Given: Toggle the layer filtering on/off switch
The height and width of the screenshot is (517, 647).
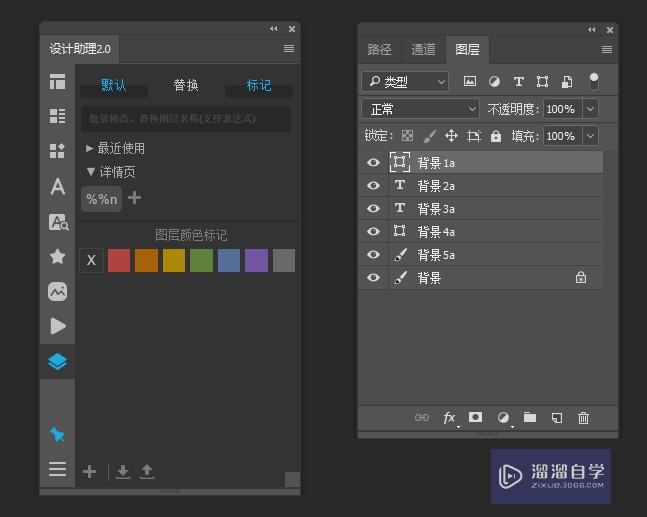Looking at the screenshot, I should [x=594, y=81].
